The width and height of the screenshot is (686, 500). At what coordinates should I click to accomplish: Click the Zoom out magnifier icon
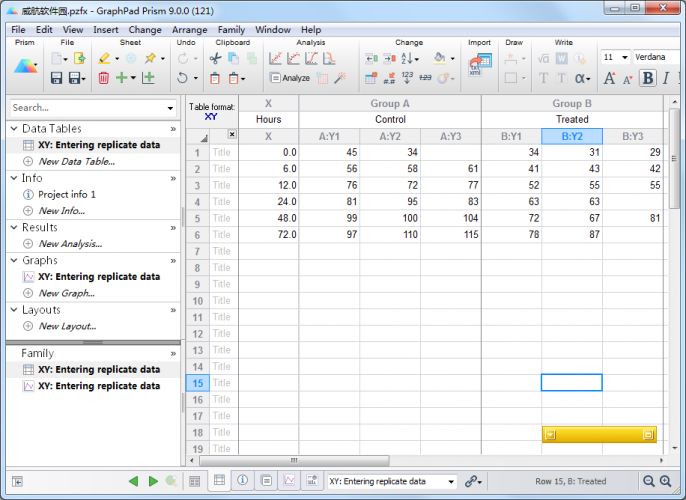[x=649, y=481]
